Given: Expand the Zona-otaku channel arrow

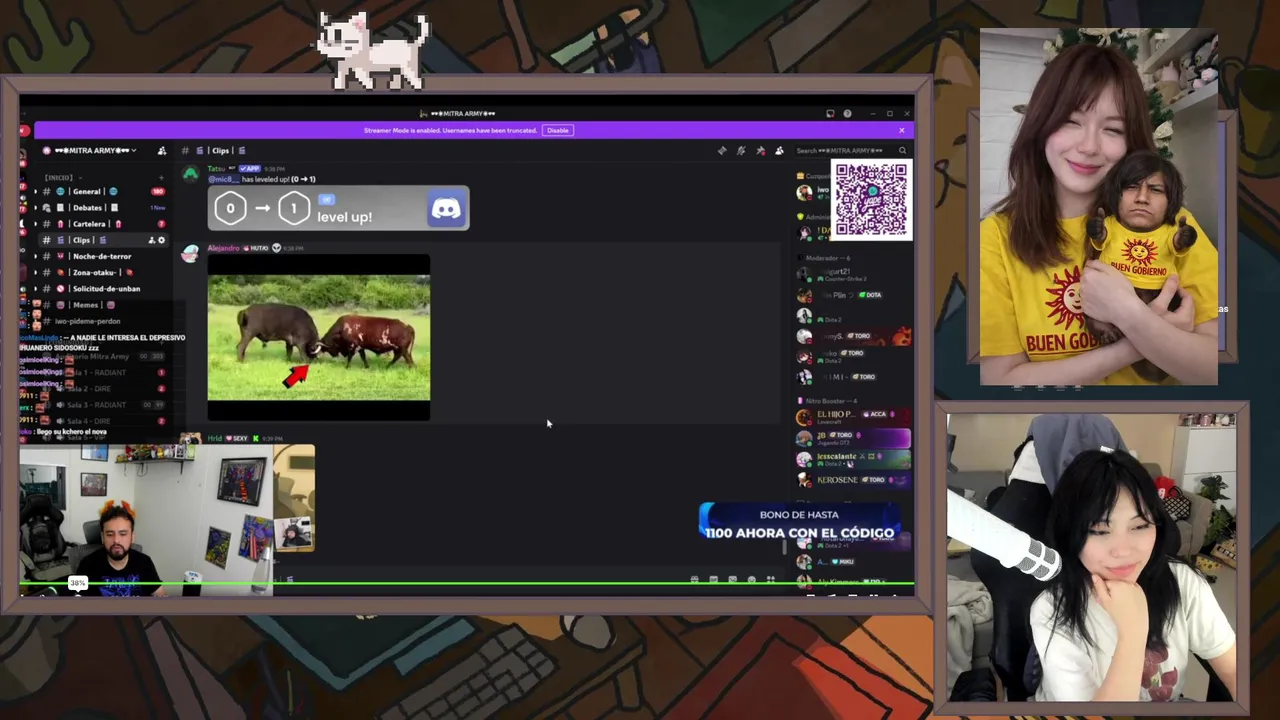Looking at the screenshot, I should click(35, 272).
